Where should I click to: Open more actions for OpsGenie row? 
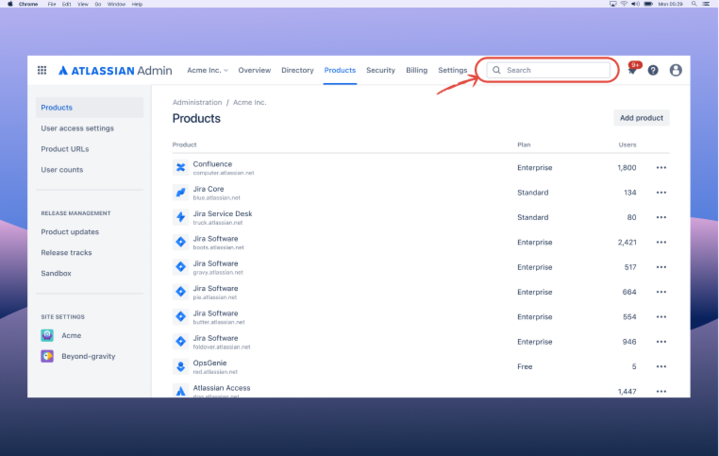661,366
